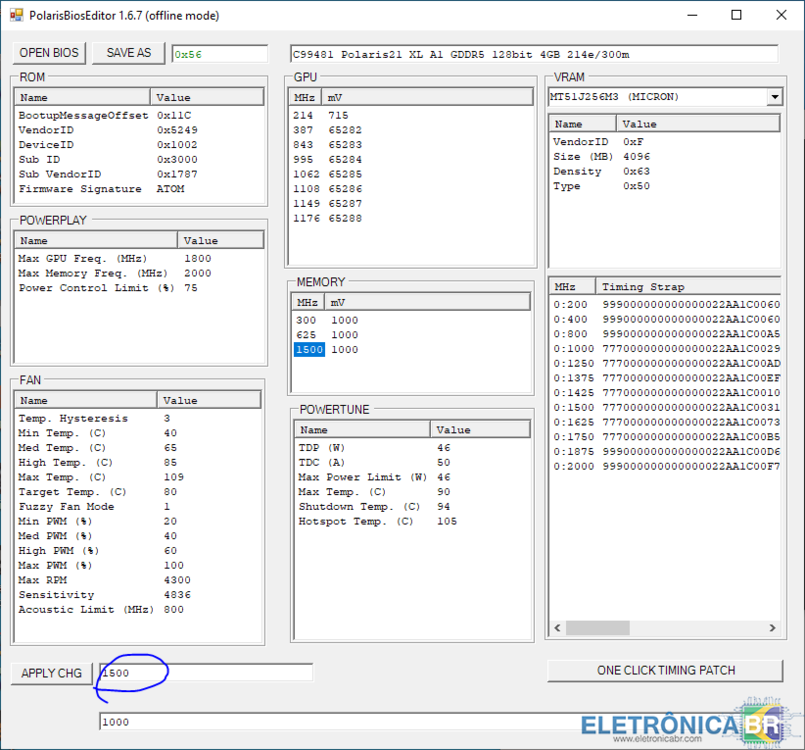Click the OPEN BIOS button
The height and width of the screenshot is (750, 805).
coord(49,53)
